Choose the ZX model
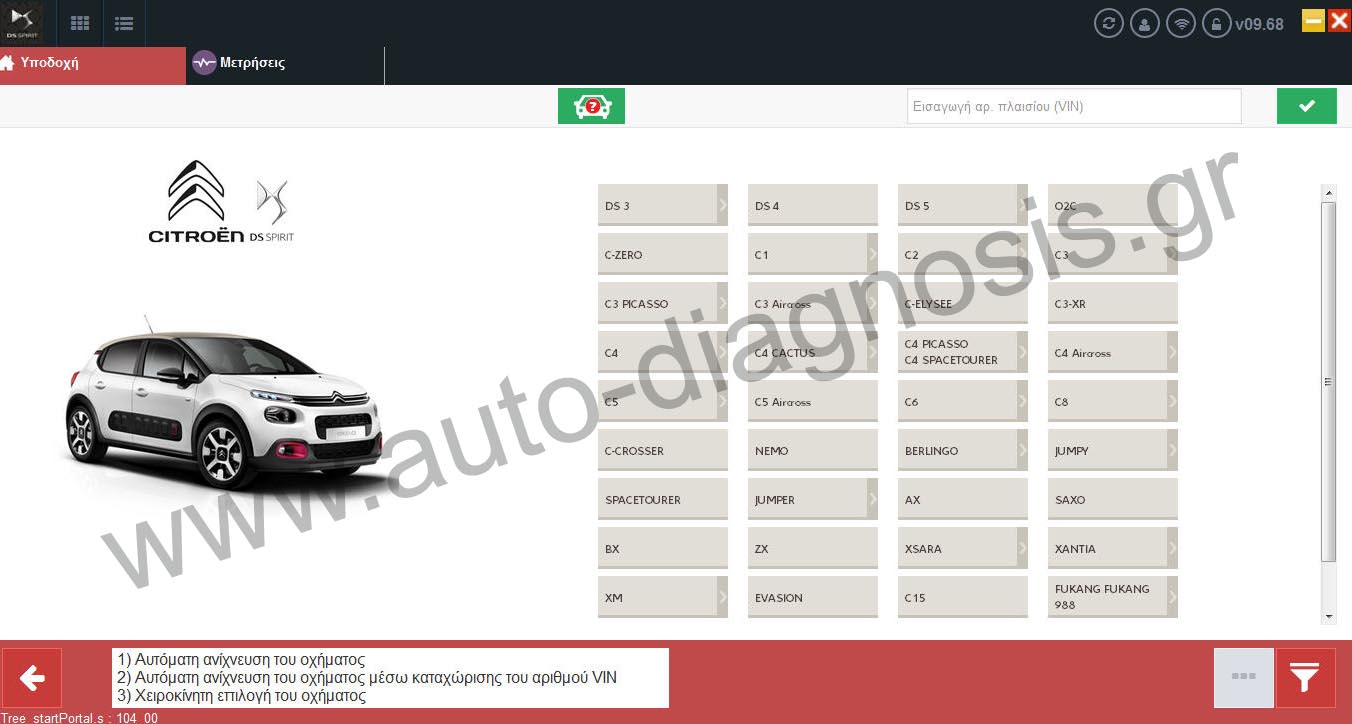Viewport: 1352px width, 724px height. (x=813, y=548)
